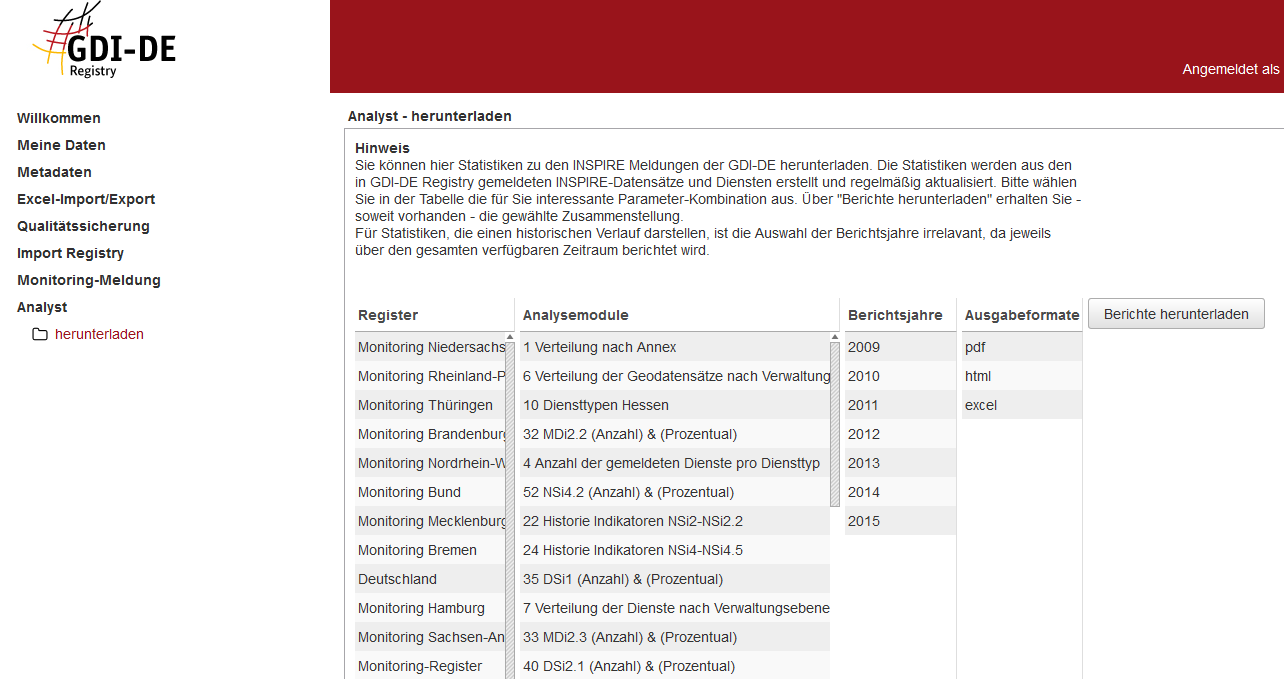Select Monitoring Nordrhein-Westfalen row
Viewport: 1284px width, 679px height.
[x=430, y=463]
